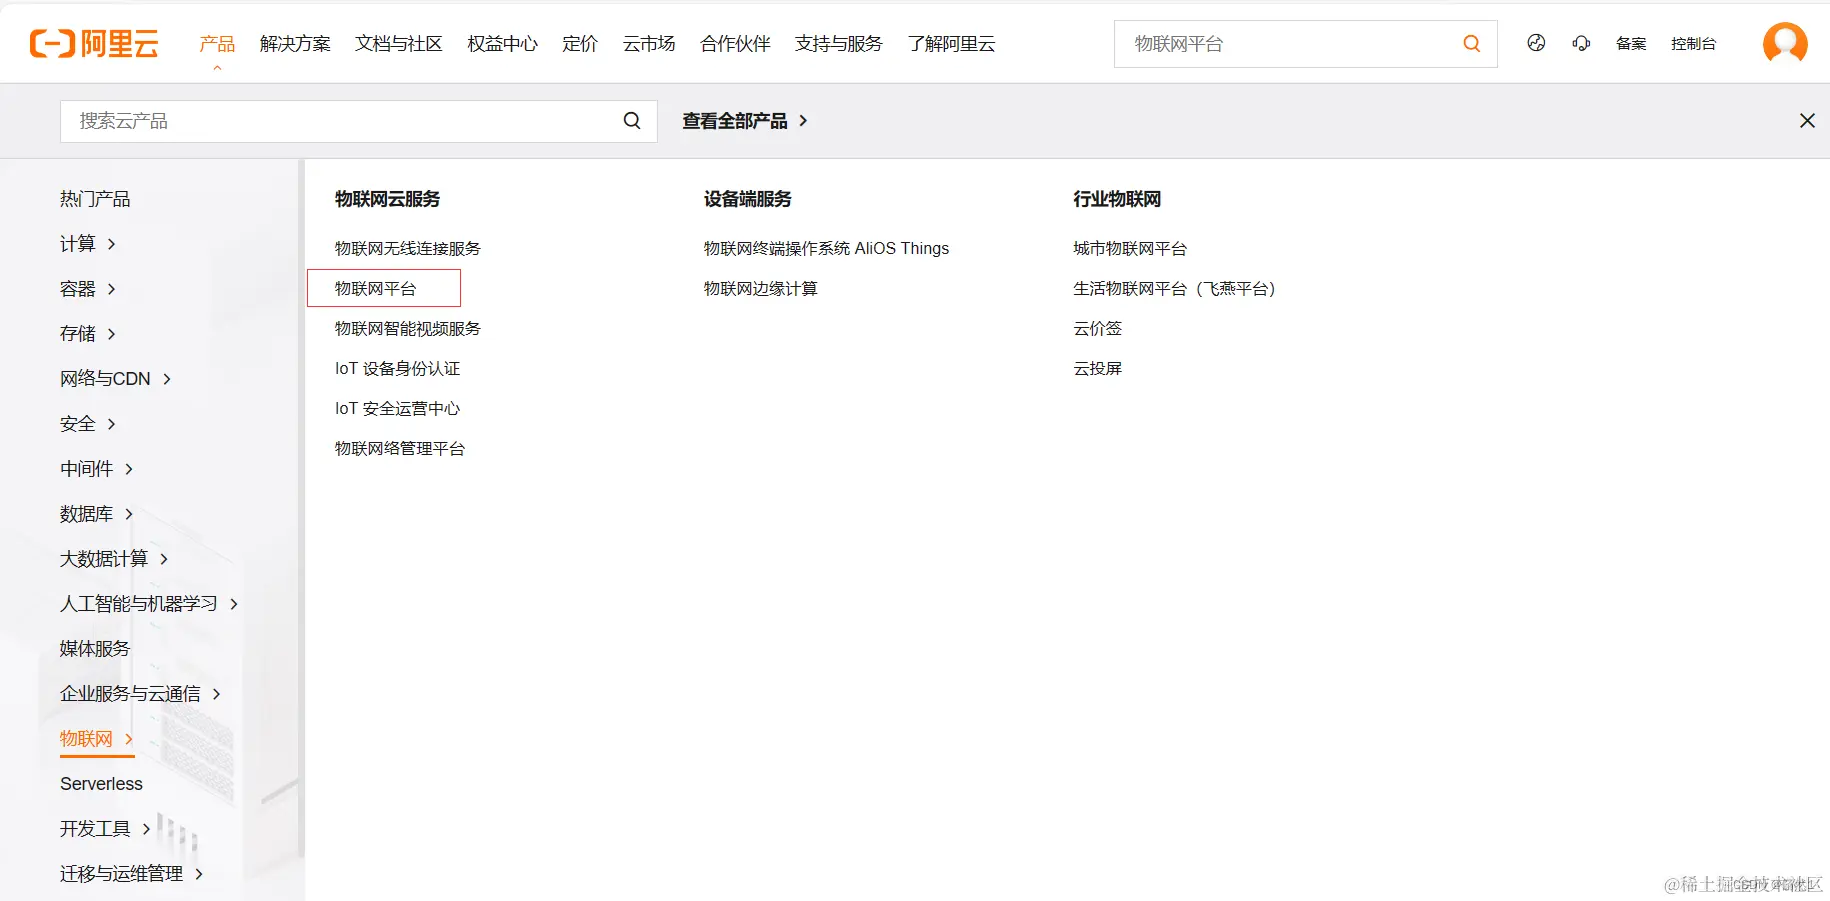Viewport: 1830px width, 901px height.
Task: Open 生活物联网平台（飞燕平台）
Action: (1174, 288)
